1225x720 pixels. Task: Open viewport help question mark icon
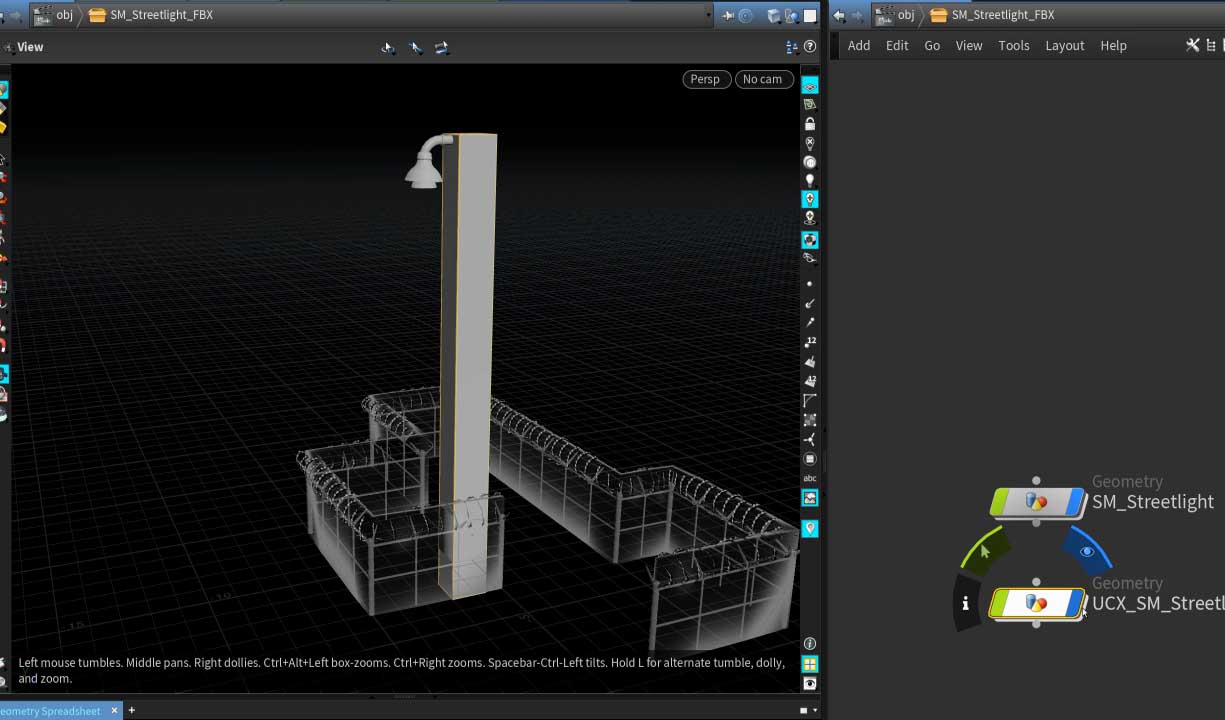coord(810,46)
